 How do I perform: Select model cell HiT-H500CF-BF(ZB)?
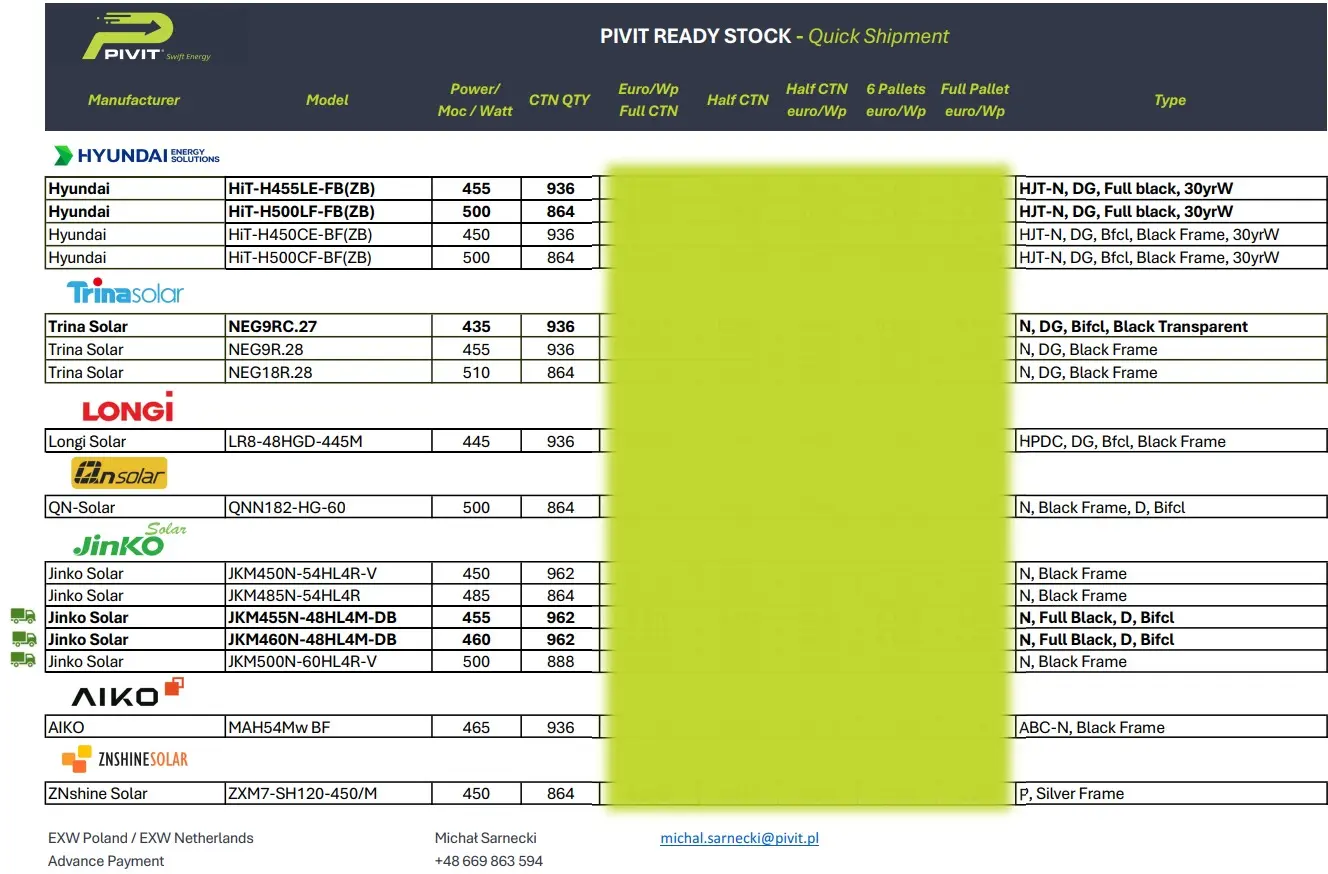[x=329, y=257]
